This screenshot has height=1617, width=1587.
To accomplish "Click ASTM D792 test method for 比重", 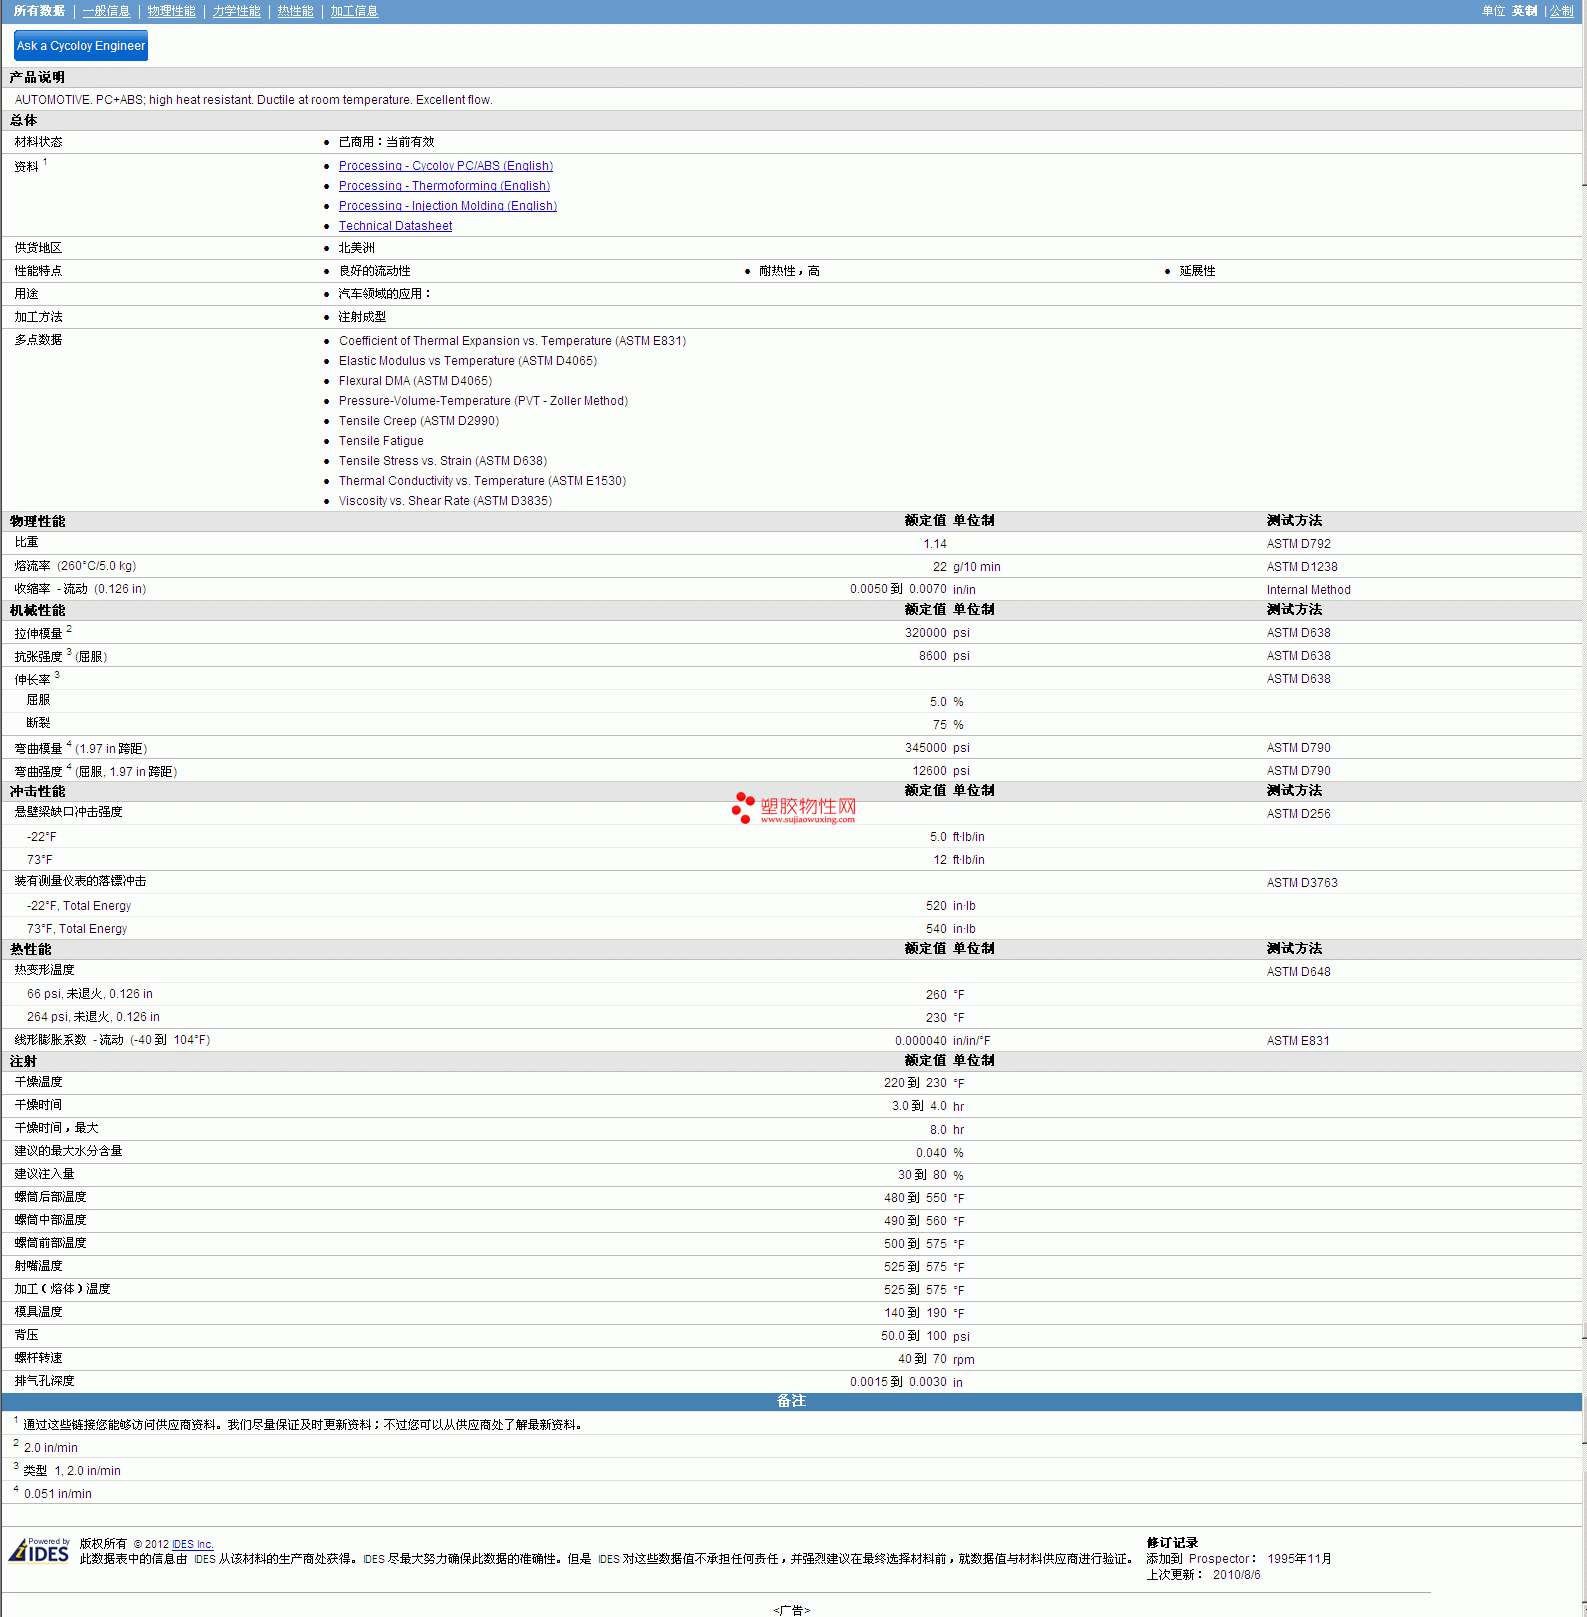I will pos(1298,544).
